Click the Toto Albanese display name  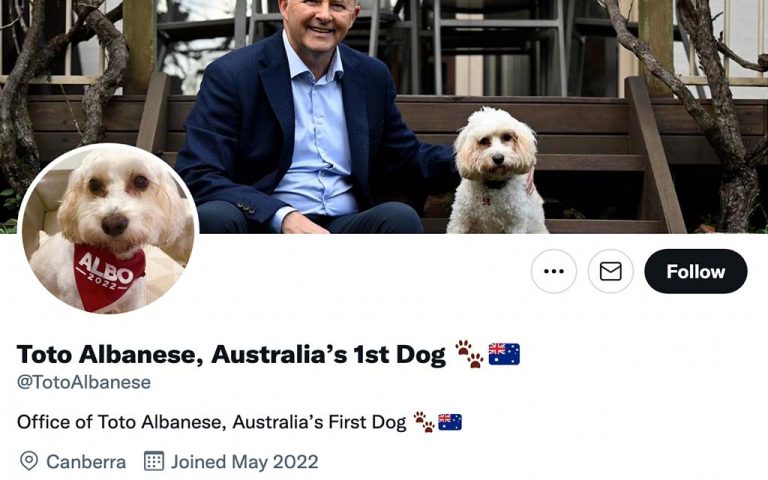[231, 354]
